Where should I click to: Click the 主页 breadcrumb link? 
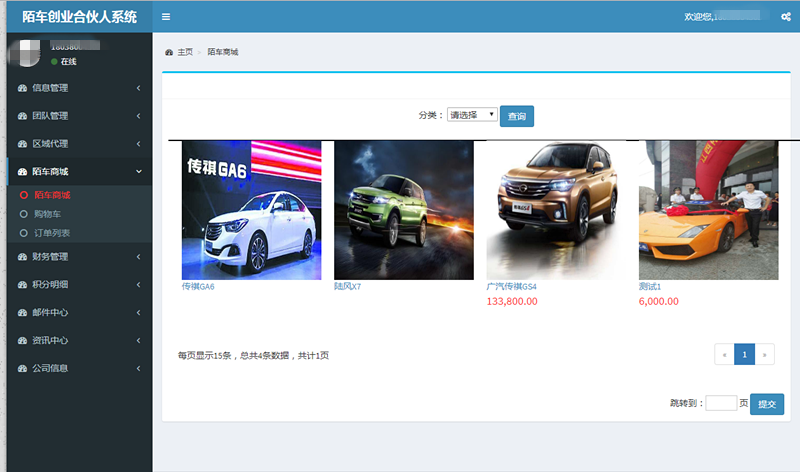tap(185, 52)
